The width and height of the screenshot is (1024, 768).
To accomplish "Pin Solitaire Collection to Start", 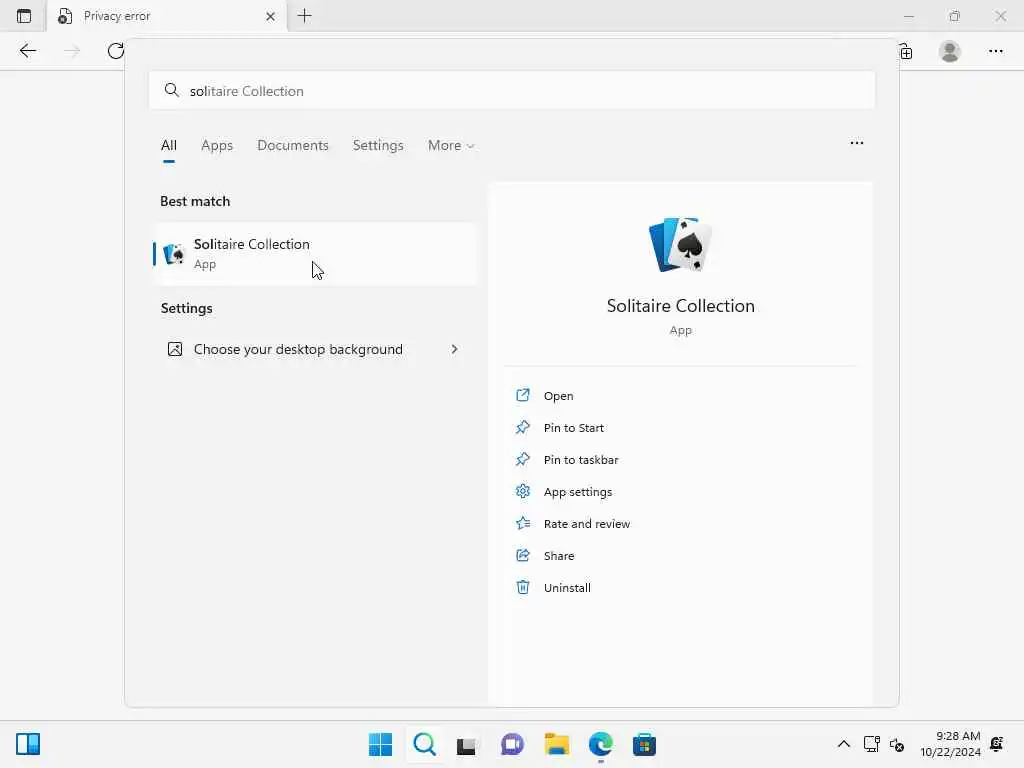I will 573,428.
